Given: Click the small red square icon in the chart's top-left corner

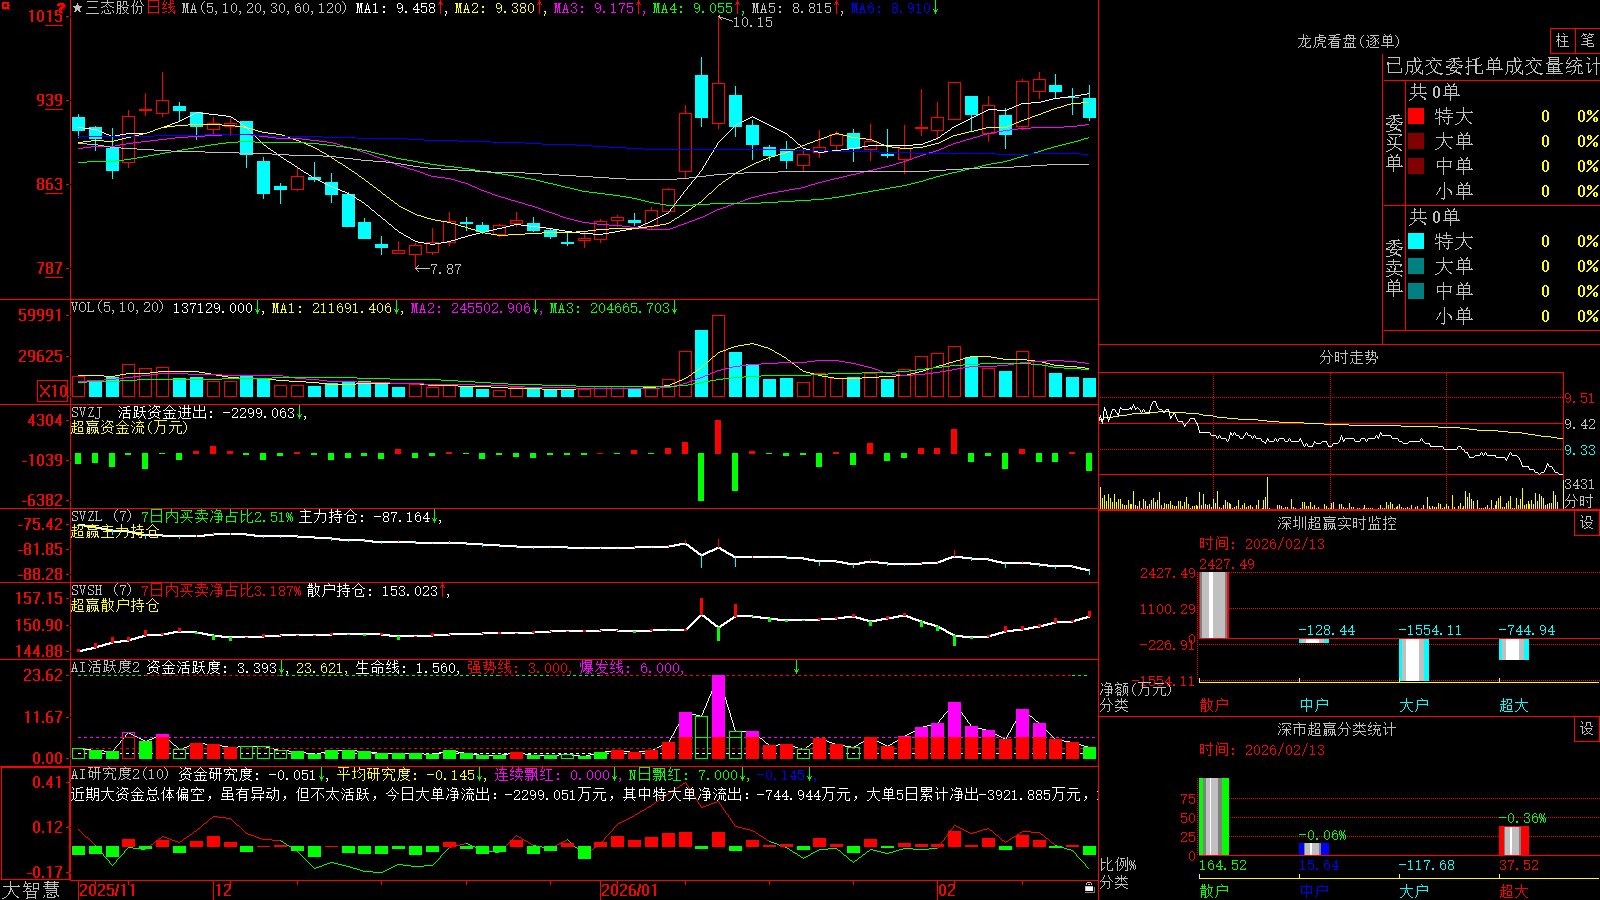Looking at the screenshot, I should pos(4,4).
